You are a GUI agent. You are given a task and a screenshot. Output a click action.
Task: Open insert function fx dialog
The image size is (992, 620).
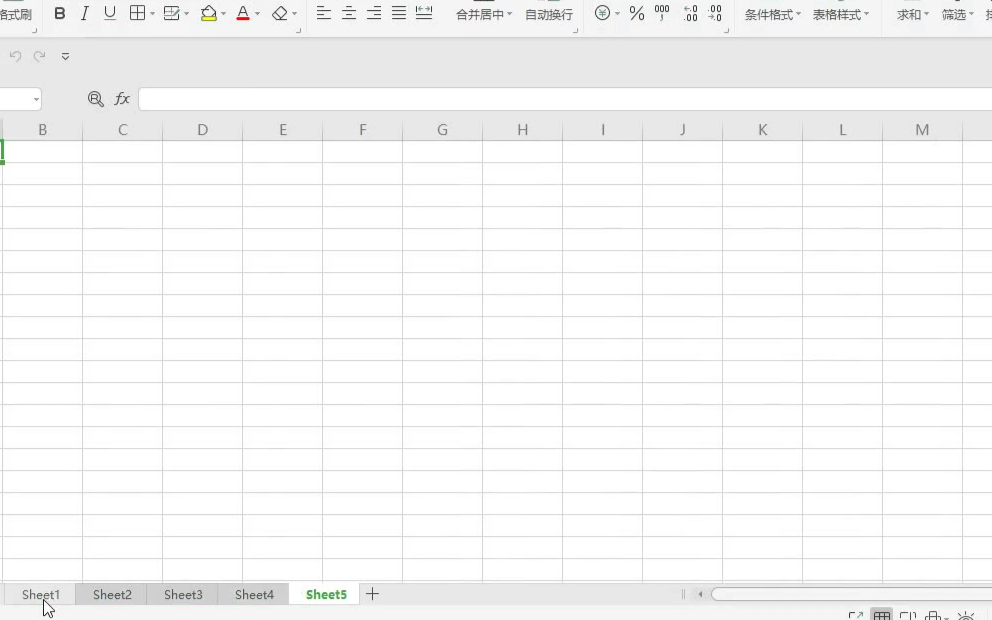[x=122, y=99]
